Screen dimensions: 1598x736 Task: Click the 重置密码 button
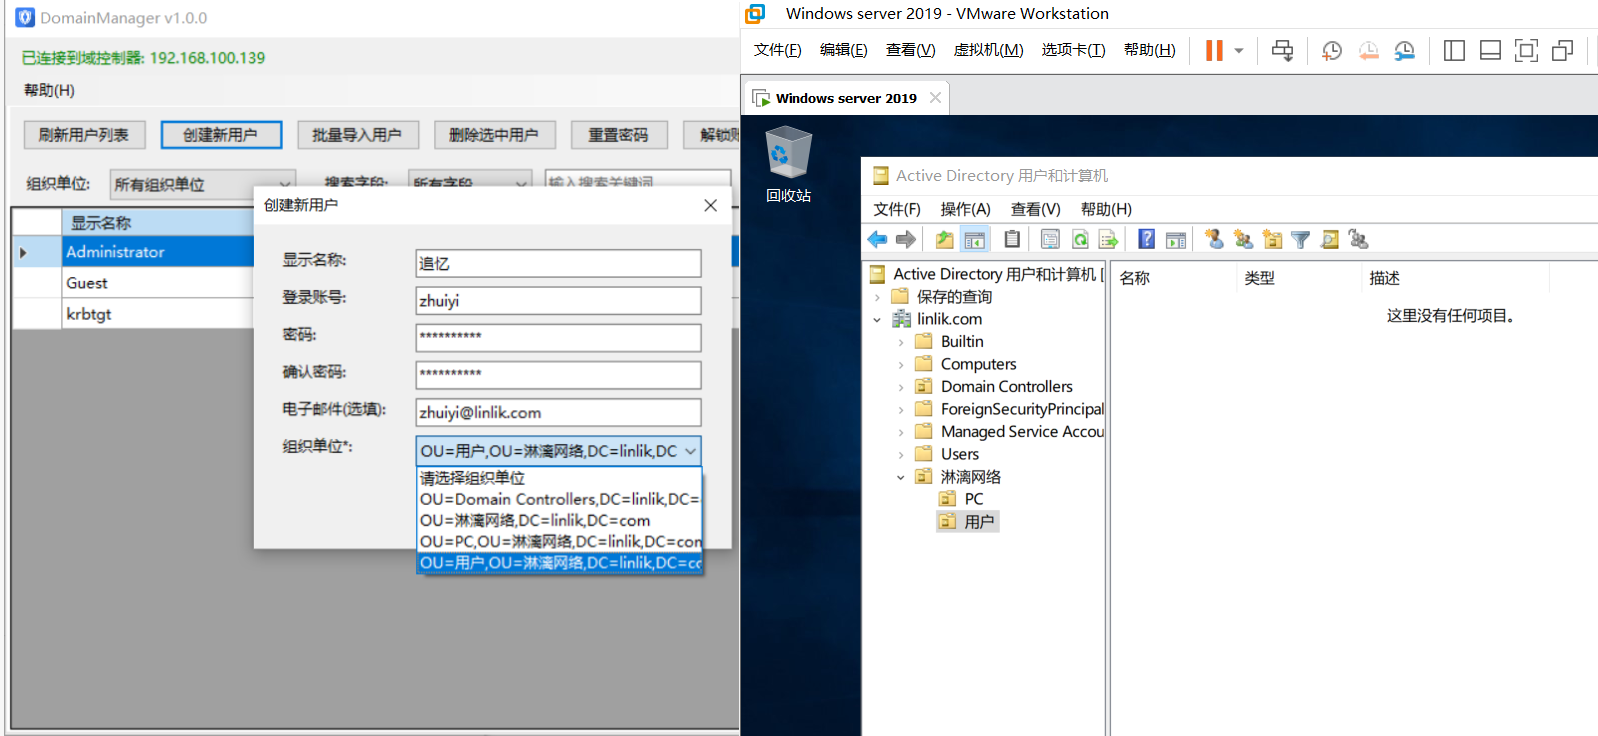pos(618,135)
